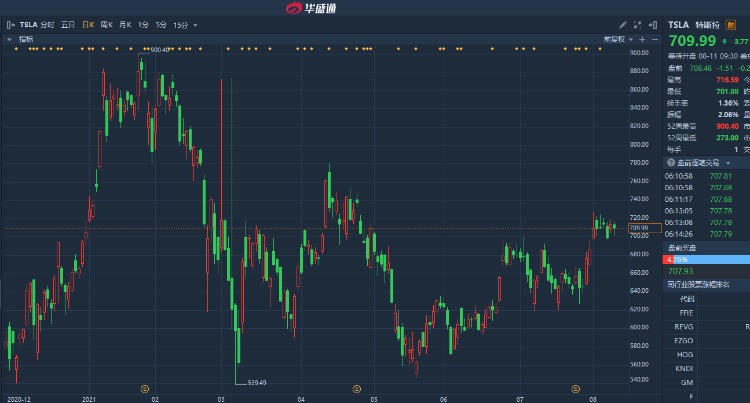Image resolution: width=750 pixels, height=403 pixels.
Task: Collapse the left sidebar panel icon
Action: [x=11, y=25]
